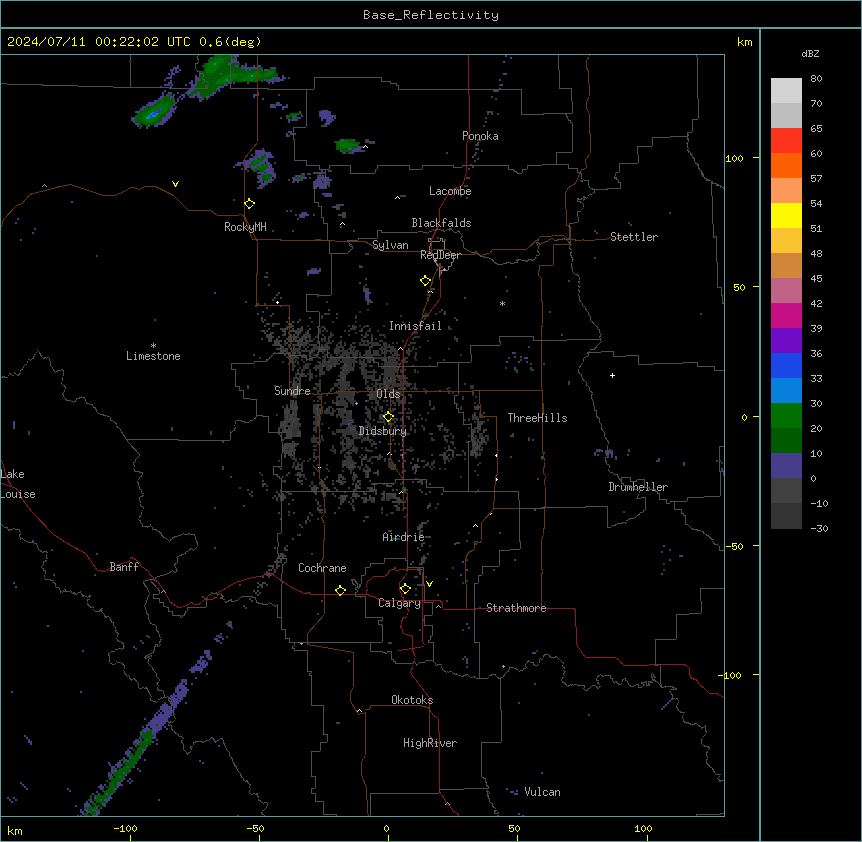This screenshot has width=862, height=842.
Task: Click the Olds city label
Action: 388,394
